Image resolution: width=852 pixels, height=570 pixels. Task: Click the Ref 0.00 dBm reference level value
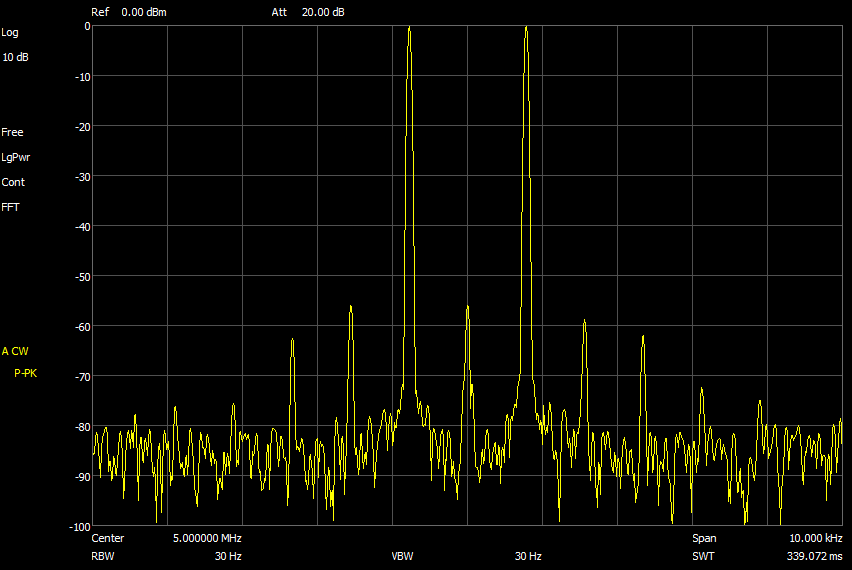pyautogui.click(x=144, y=13)
